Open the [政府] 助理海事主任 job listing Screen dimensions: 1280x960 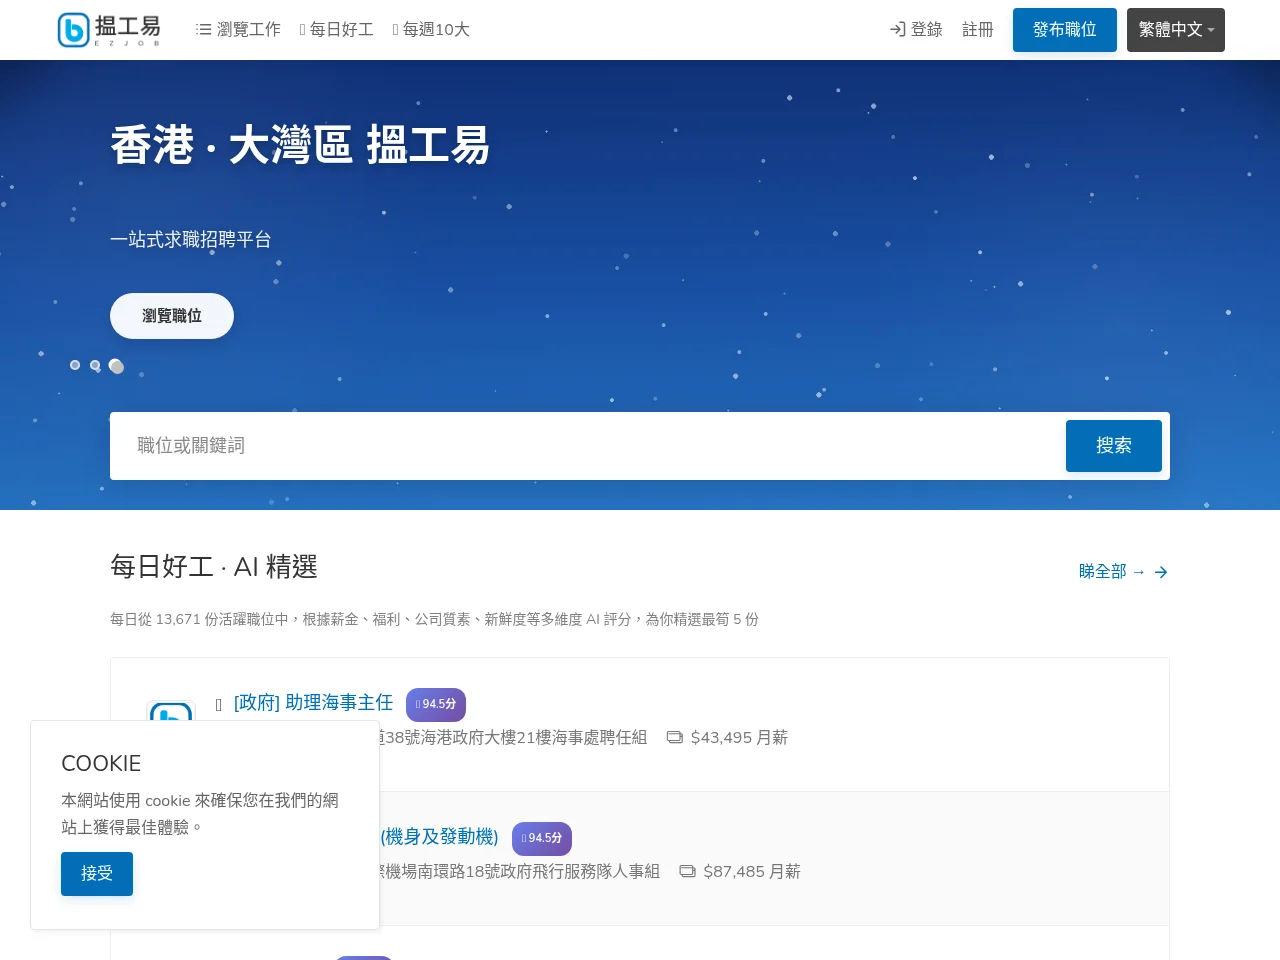coord(313,703)
